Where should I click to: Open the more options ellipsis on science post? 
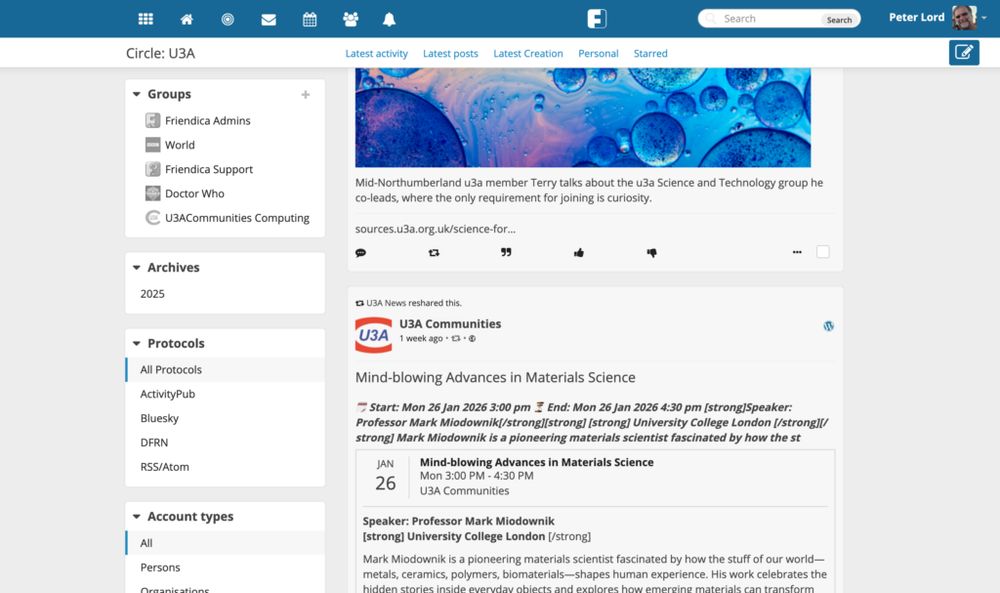(797, 252)
